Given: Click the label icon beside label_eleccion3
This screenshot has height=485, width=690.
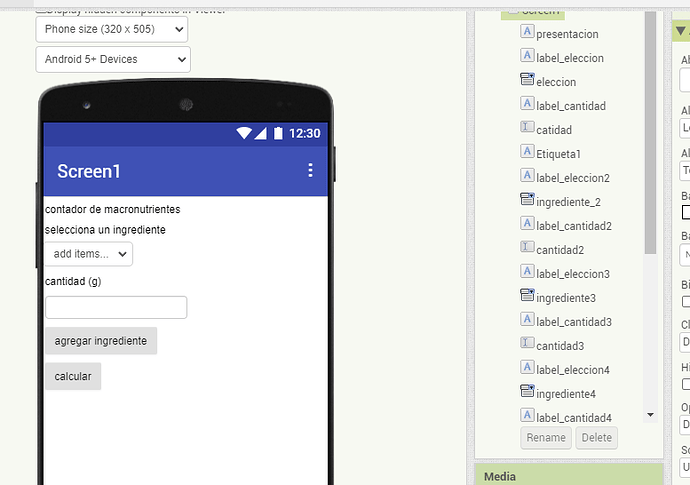Looking at the screenshot, I should pos(527,271).
